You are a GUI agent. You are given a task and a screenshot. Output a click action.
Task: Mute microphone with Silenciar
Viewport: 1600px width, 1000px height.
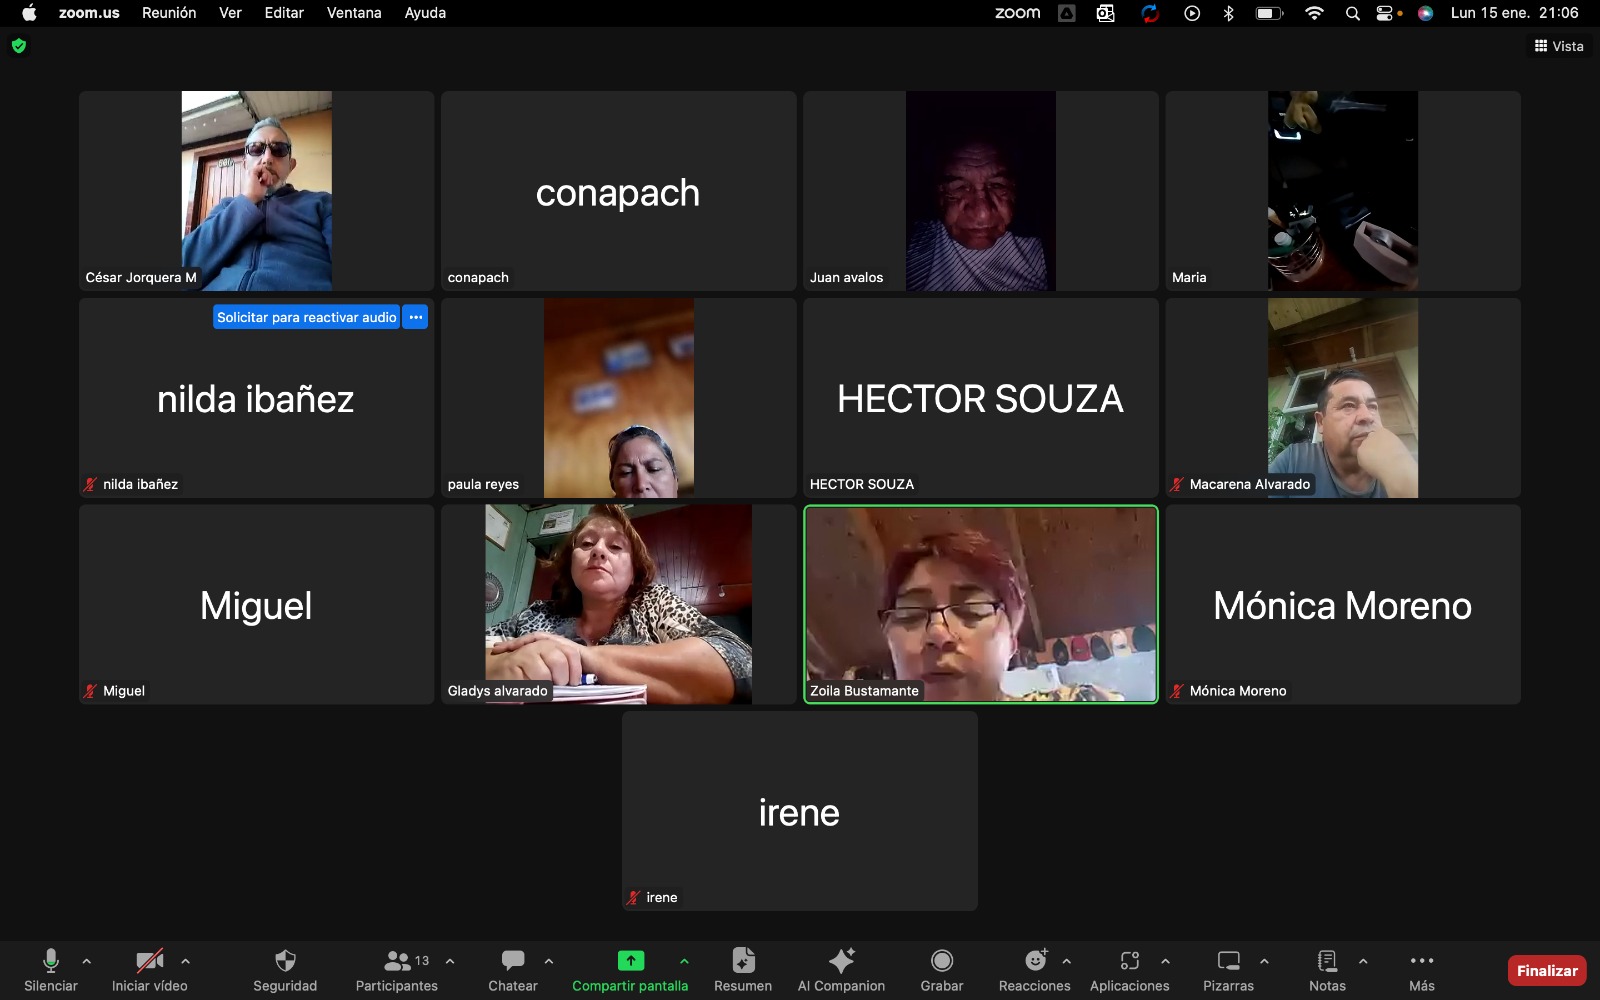pos(51,962)
